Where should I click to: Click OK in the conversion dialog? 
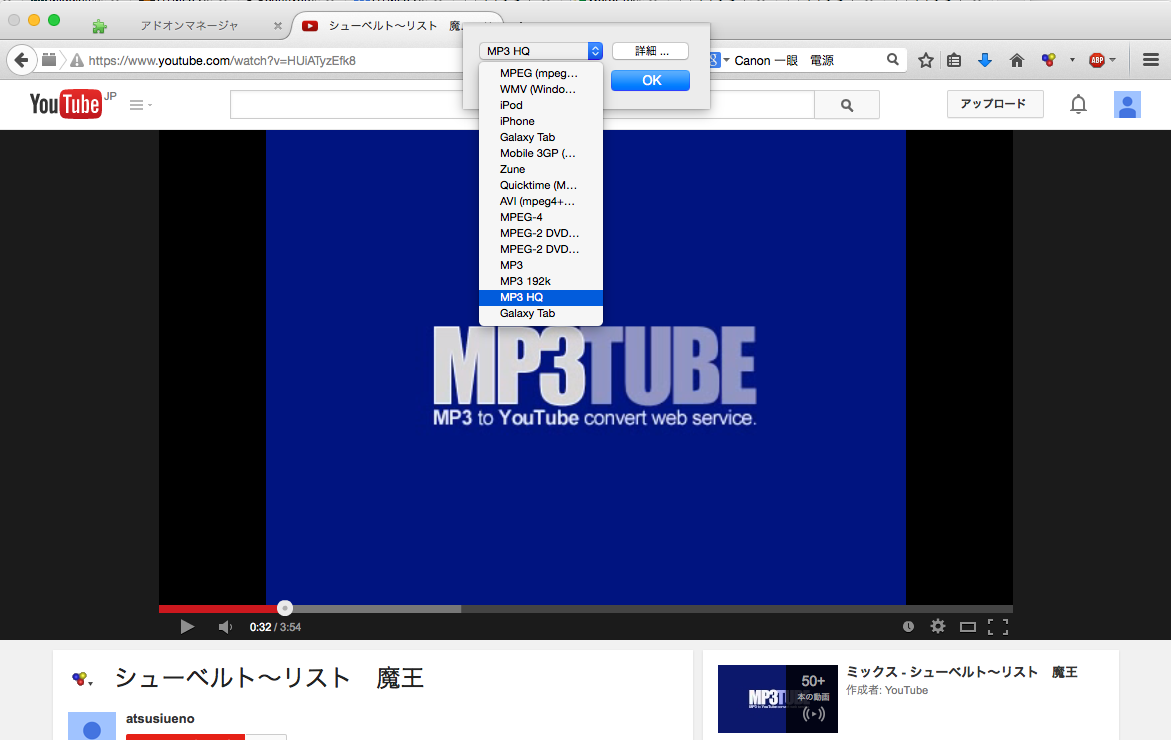click(650, 81)
